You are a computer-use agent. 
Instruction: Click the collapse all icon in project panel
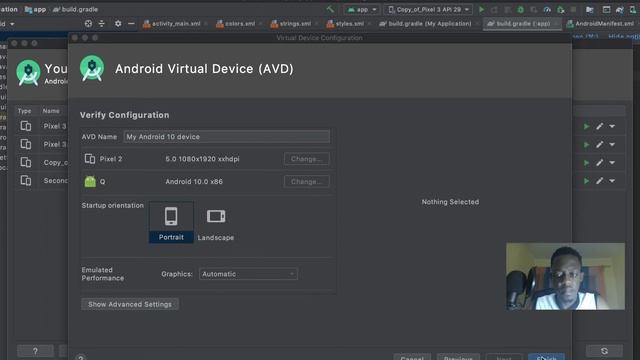102,24
